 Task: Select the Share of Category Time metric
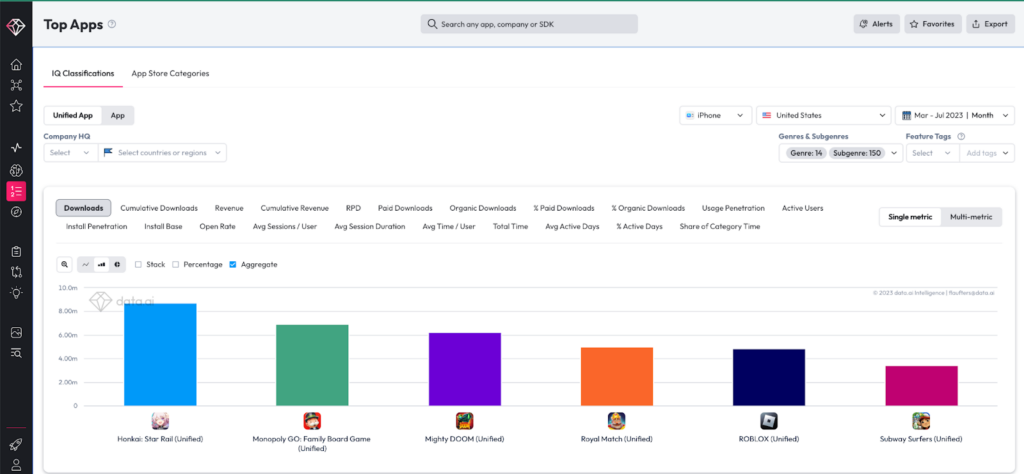[720, 227]
